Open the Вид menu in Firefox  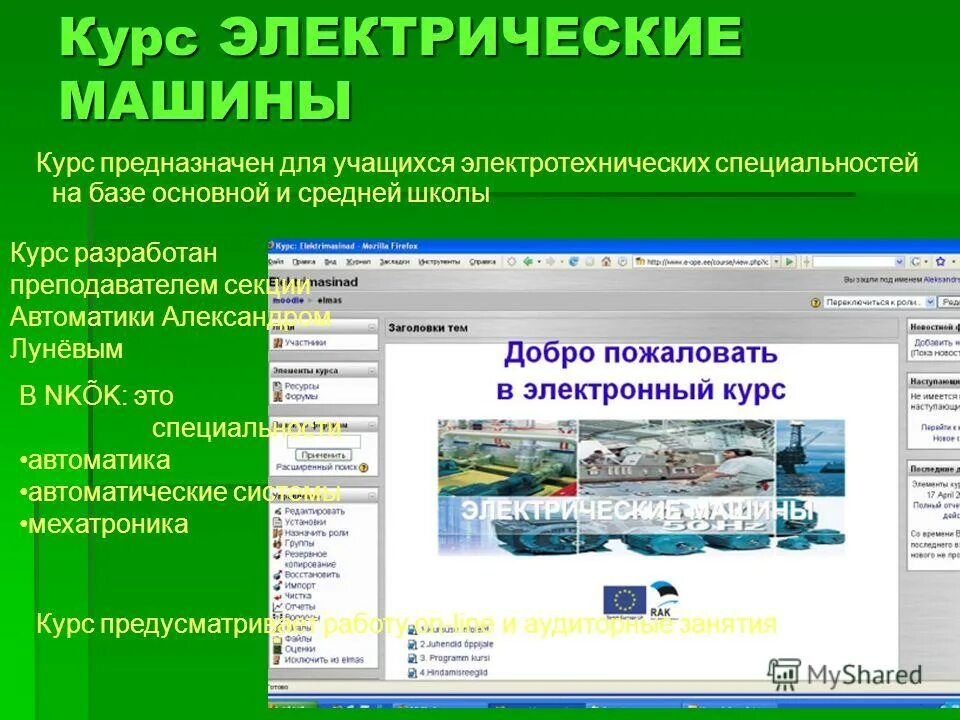(x=331, y=261)
